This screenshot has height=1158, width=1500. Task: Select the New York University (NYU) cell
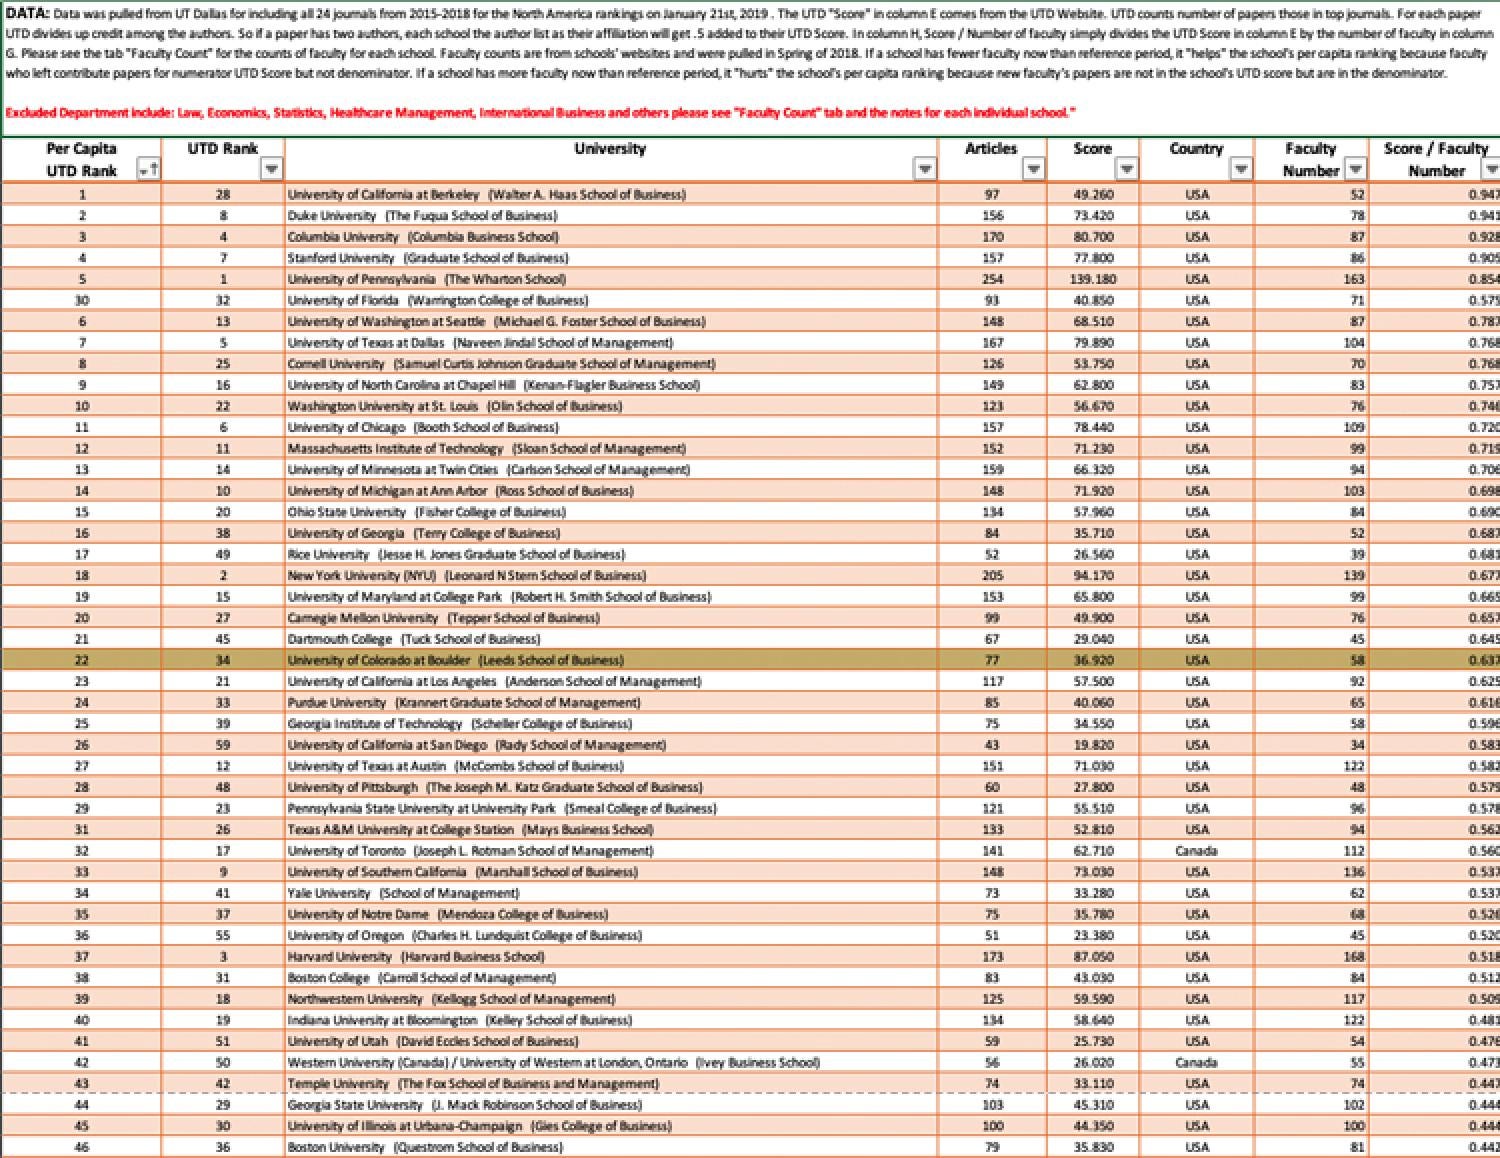click(611, 575)
